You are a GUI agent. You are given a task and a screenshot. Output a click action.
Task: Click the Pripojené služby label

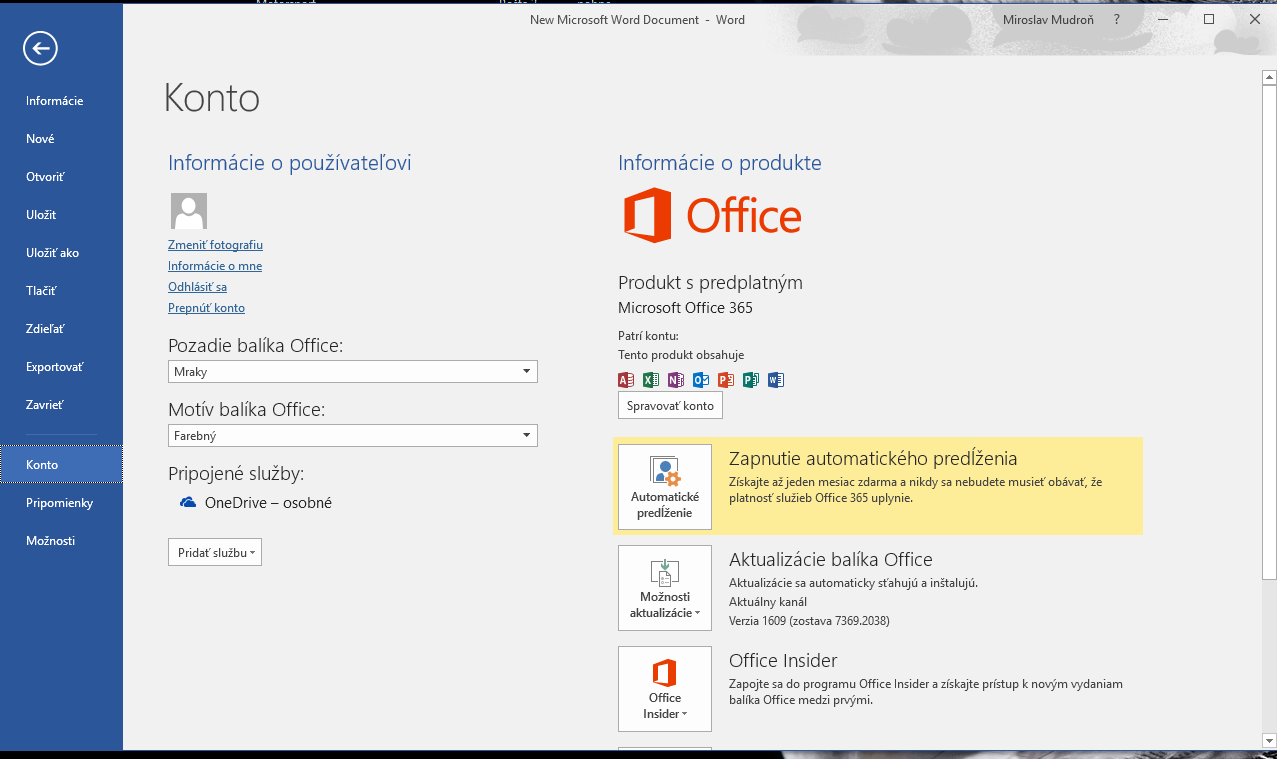pyautogui.click(x=236, y=474)
